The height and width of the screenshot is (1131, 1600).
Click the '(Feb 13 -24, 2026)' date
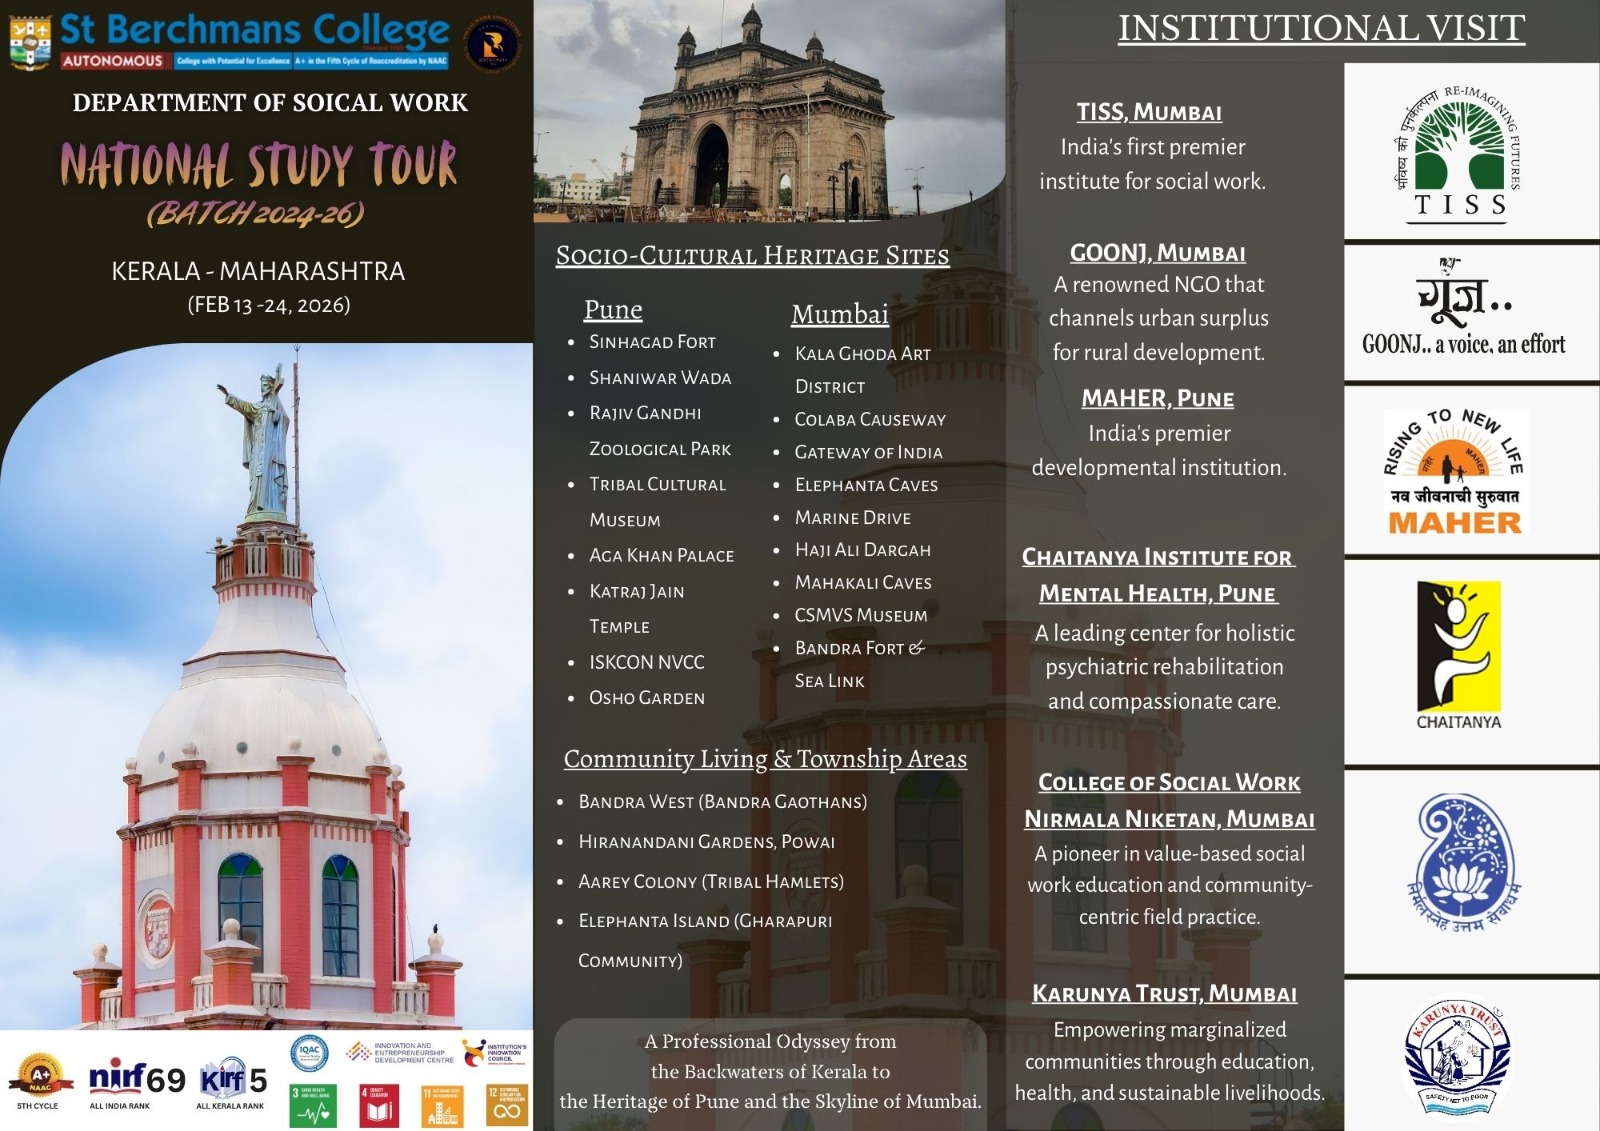(269, 305)
